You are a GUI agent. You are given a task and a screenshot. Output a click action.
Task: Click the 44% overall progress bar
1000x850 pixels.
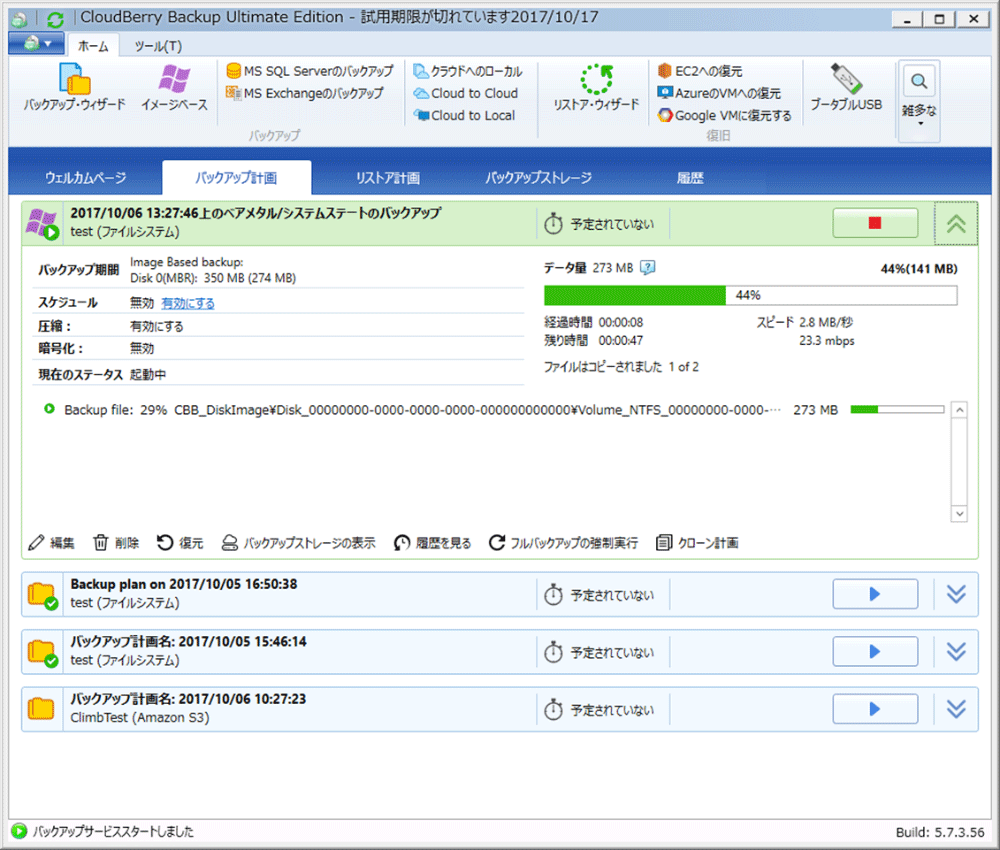pos(751,295)
